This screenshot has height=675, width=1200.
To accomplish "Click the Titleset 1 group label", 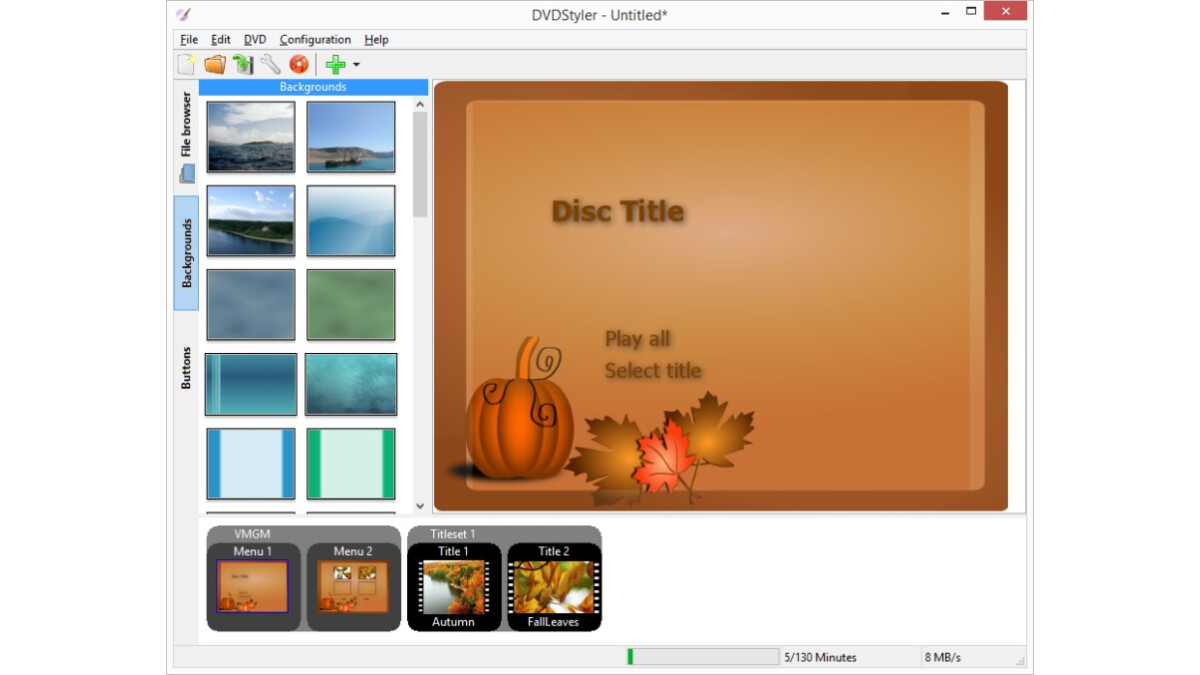I will 453,534.
